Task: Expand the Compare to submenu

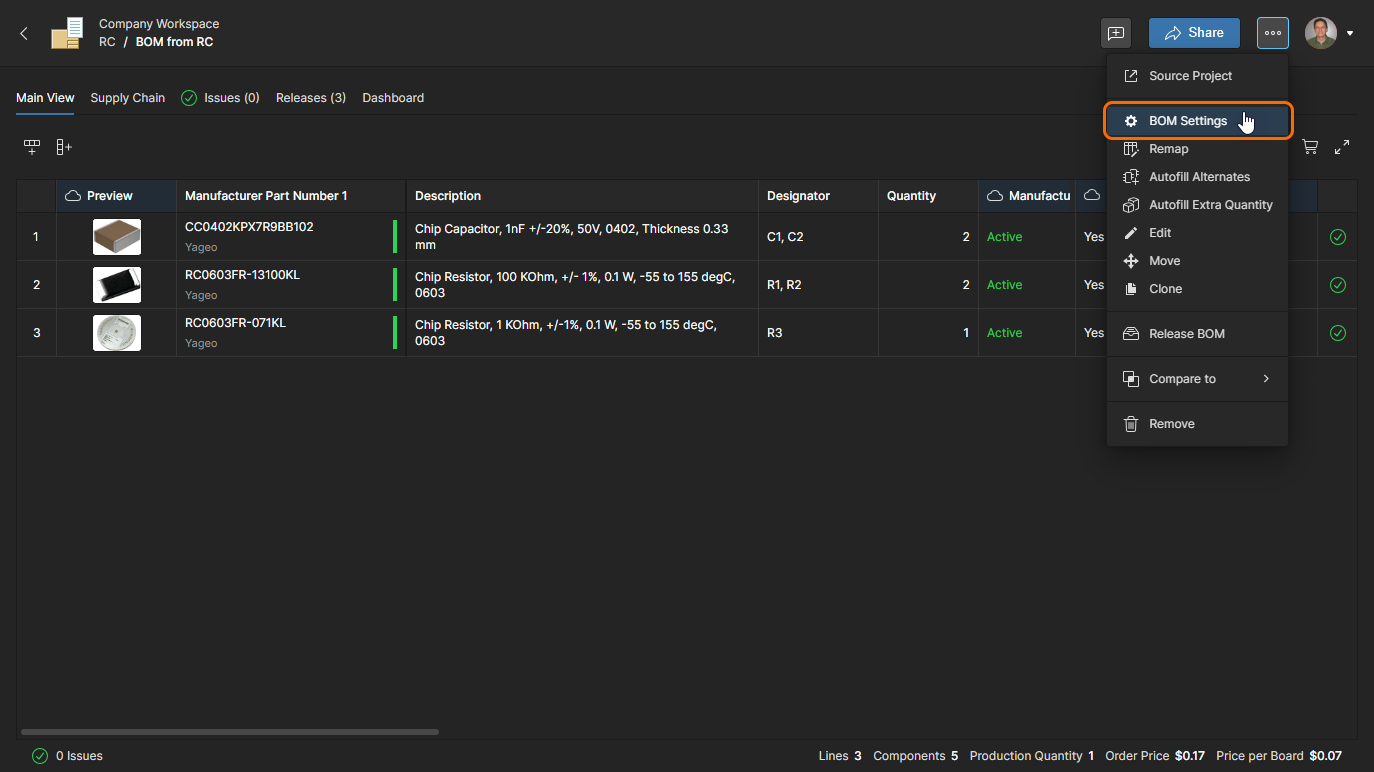Action: tap(1197, 379)
